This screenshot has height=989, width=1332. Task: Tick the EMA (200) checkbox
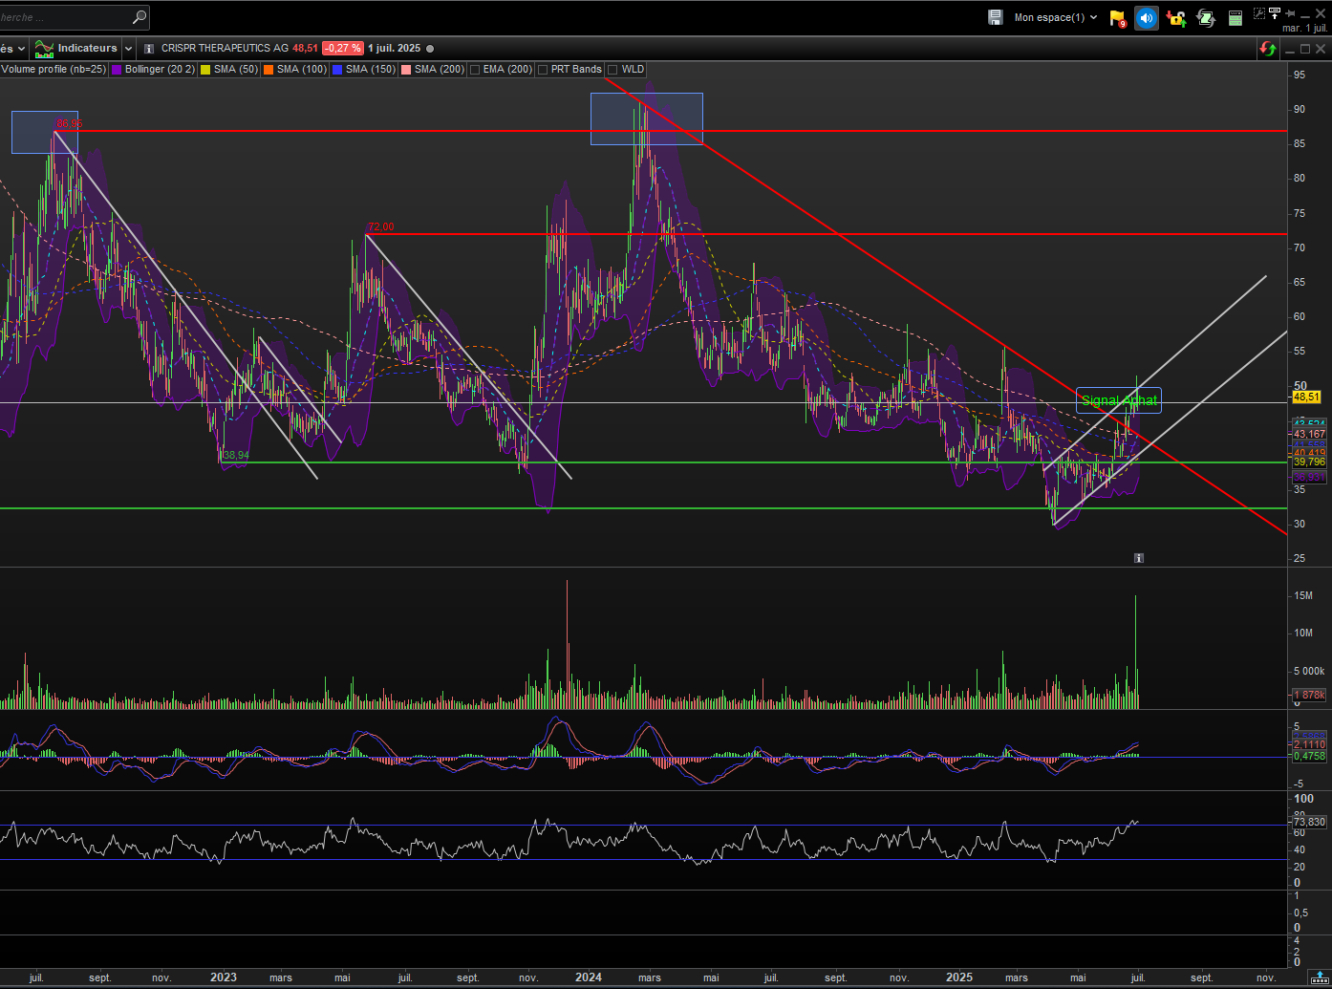(475, 70)
